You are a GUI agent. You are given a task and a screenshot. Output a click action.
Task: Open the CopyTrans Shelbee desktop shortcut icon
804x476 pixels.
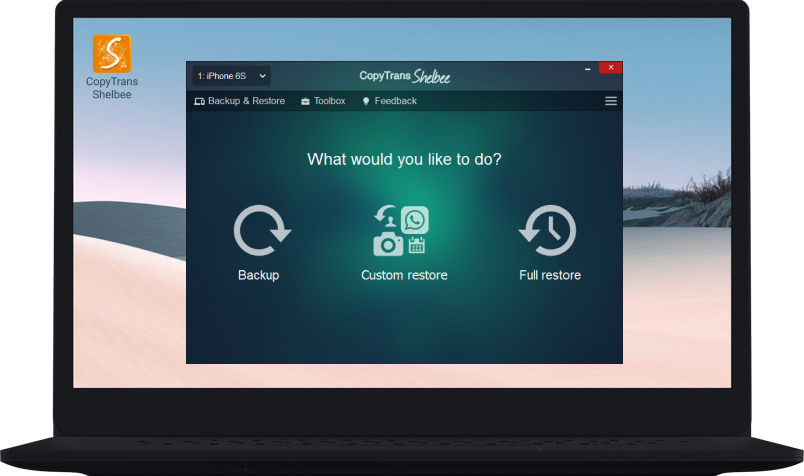coord(112,53)
